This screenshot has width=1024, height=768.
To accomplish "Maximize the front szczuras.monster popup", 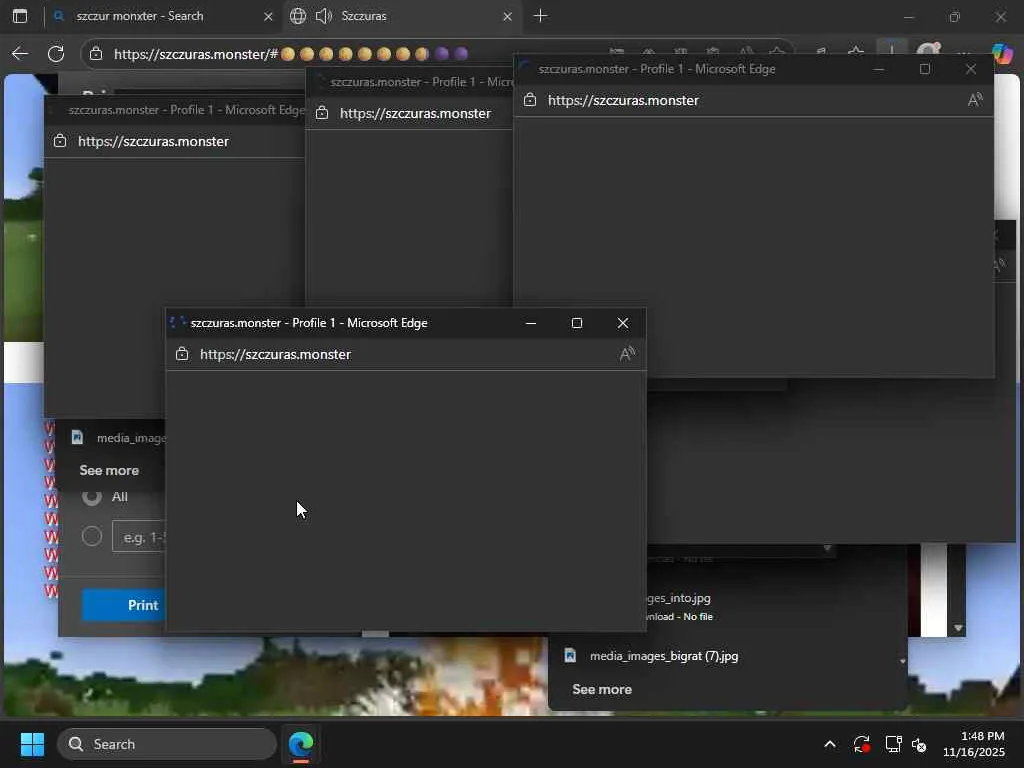I will click(577, 323).
